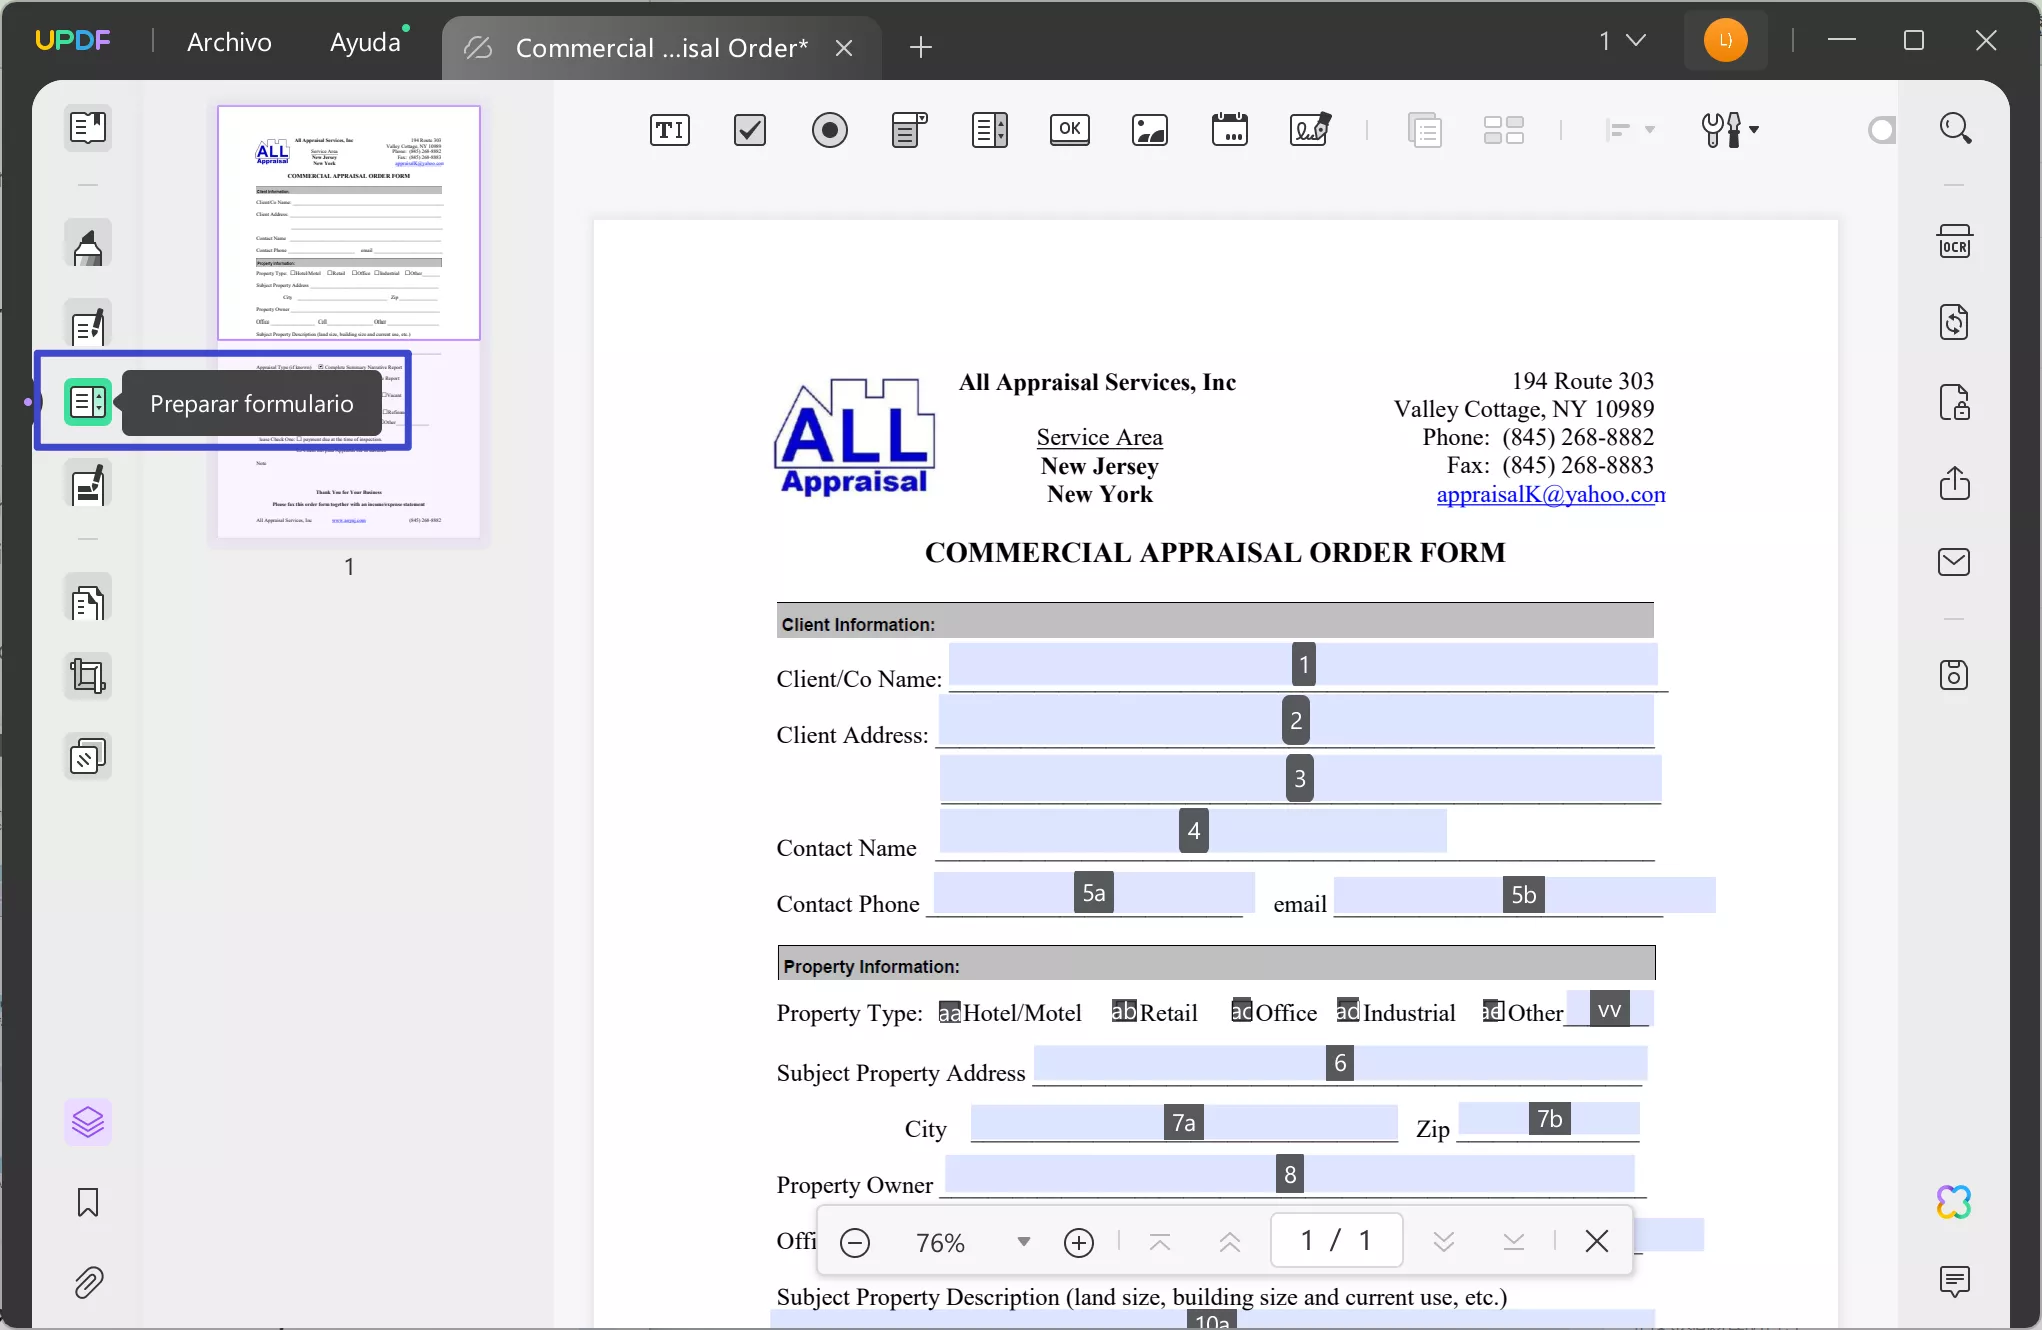
Task: Save as other disk icon
Action: click(1954, 675)
